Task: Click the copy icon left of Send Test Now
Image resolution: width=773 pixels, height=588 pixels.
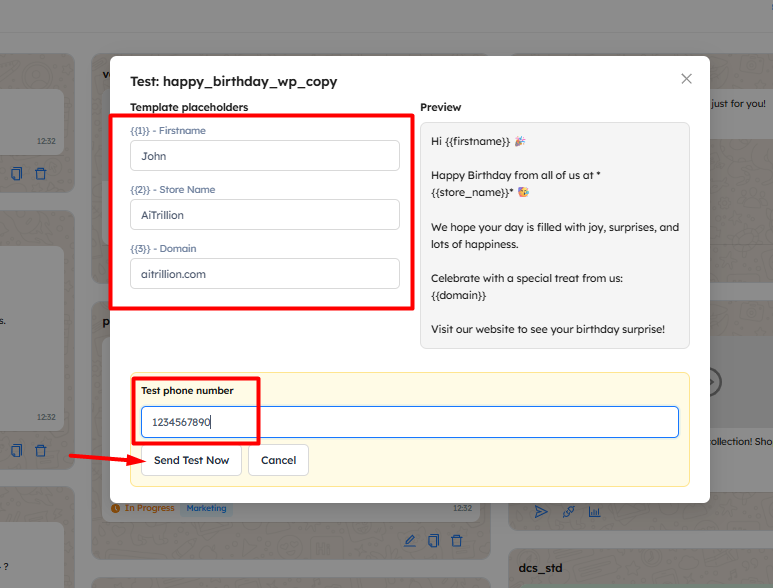Action: tap(17, 451)
